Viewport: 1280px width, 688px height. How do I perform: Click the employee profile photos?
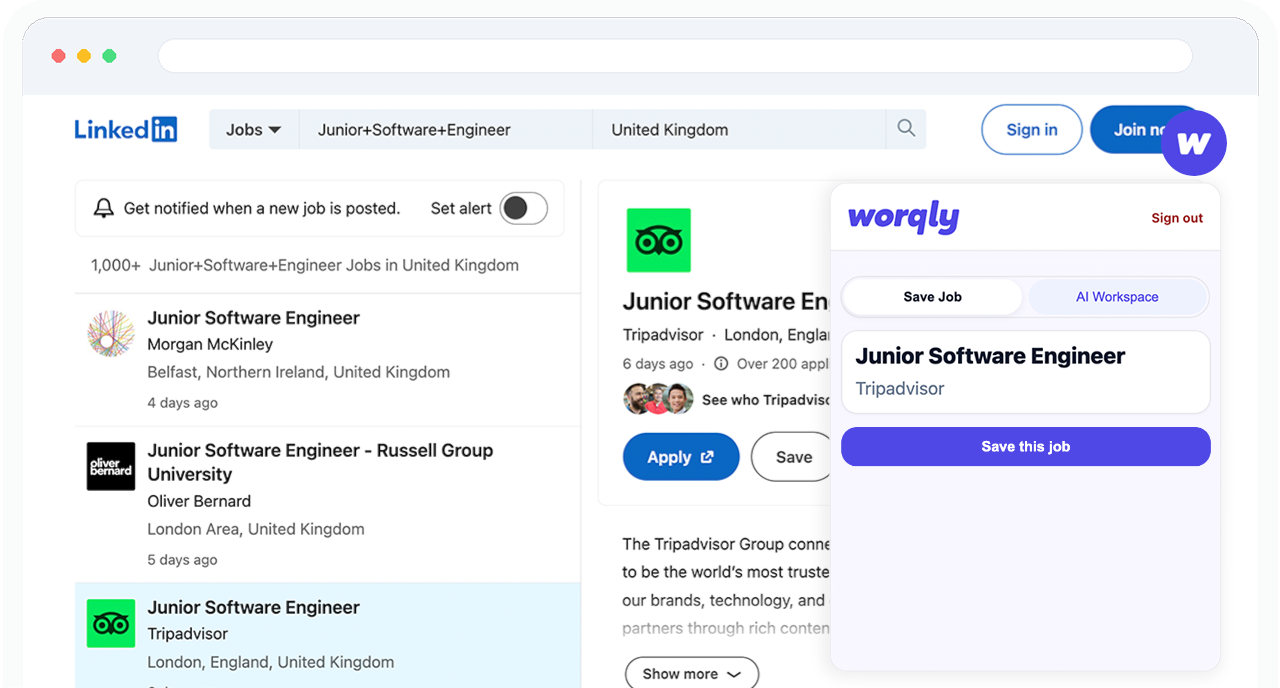[x=659, y=399]
